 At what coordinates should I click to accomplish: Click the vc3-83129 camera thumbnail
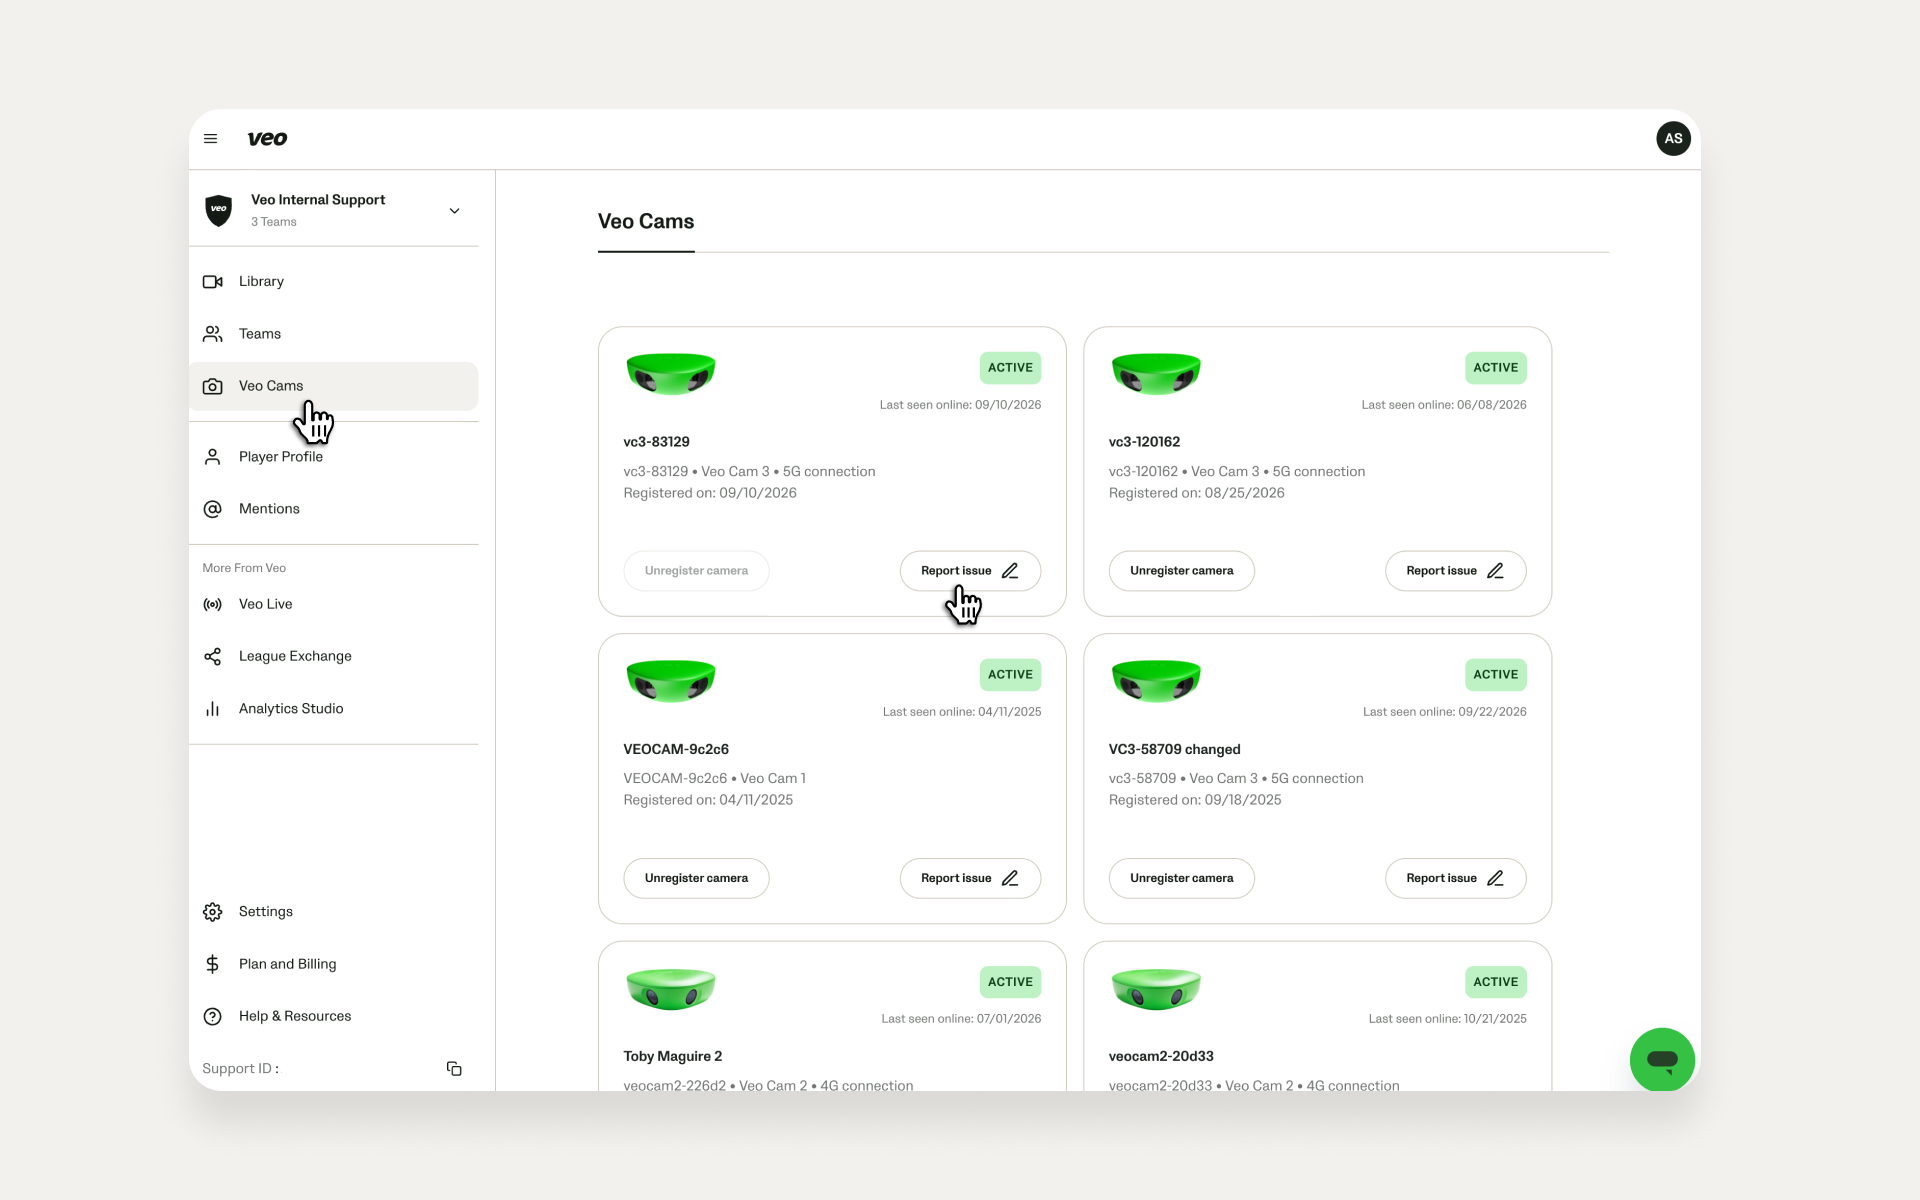671,373
